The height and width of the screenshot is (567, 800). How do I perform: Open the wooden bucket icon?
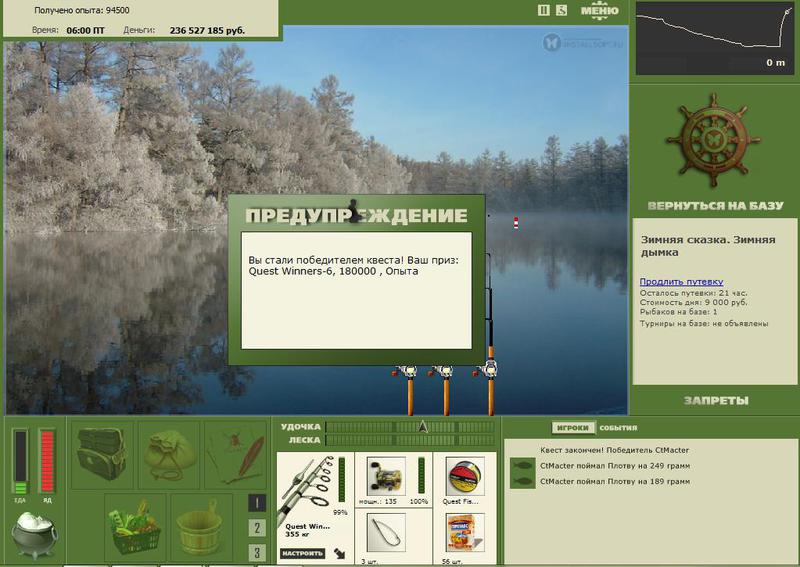(201, 526)
